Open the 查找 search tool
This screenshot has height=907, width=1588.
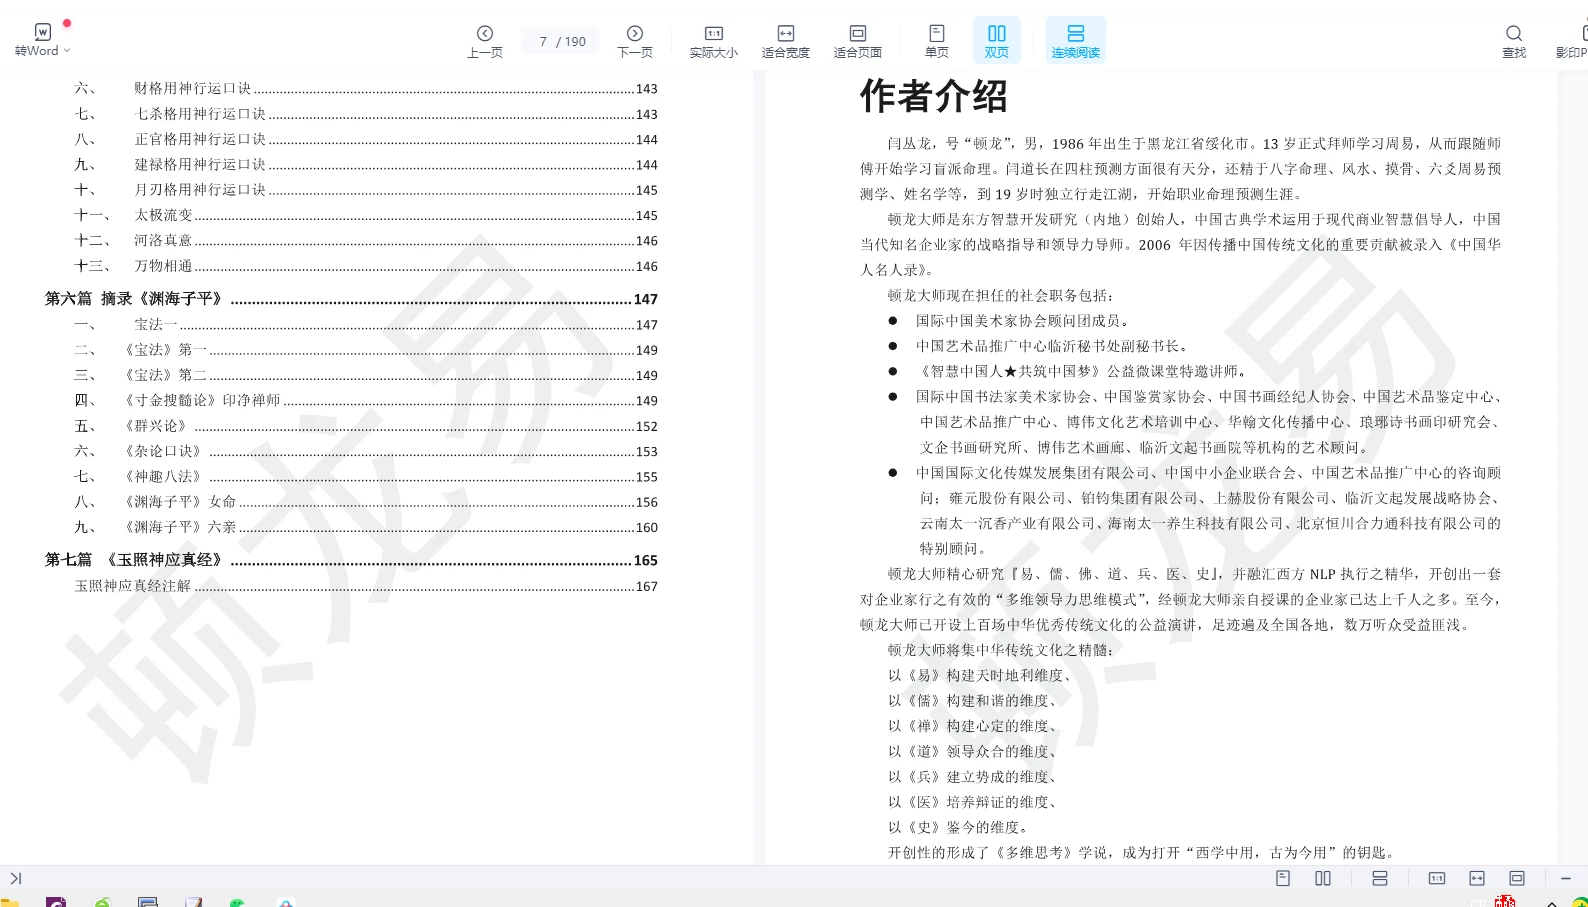pyautogui.click(x=1514, y=41)
